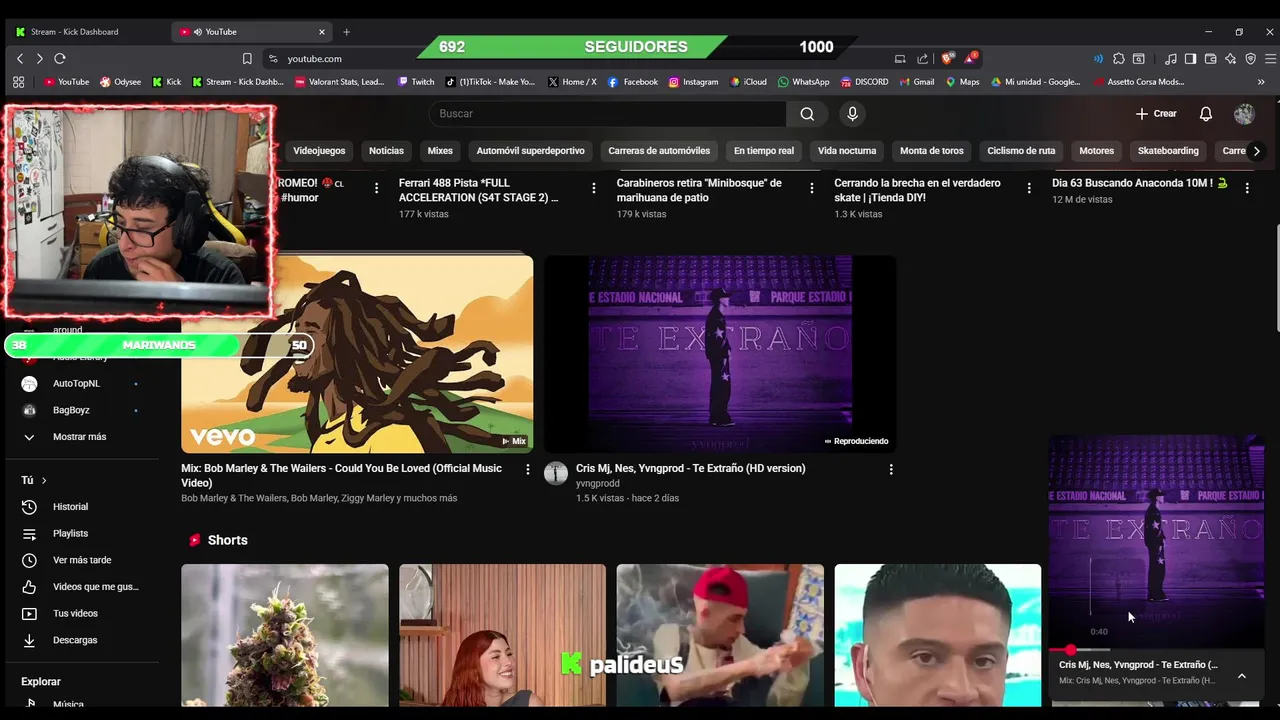Open YouTube notifications bell
This screenshot has height=720, width=1280.
coord(1206,114)
